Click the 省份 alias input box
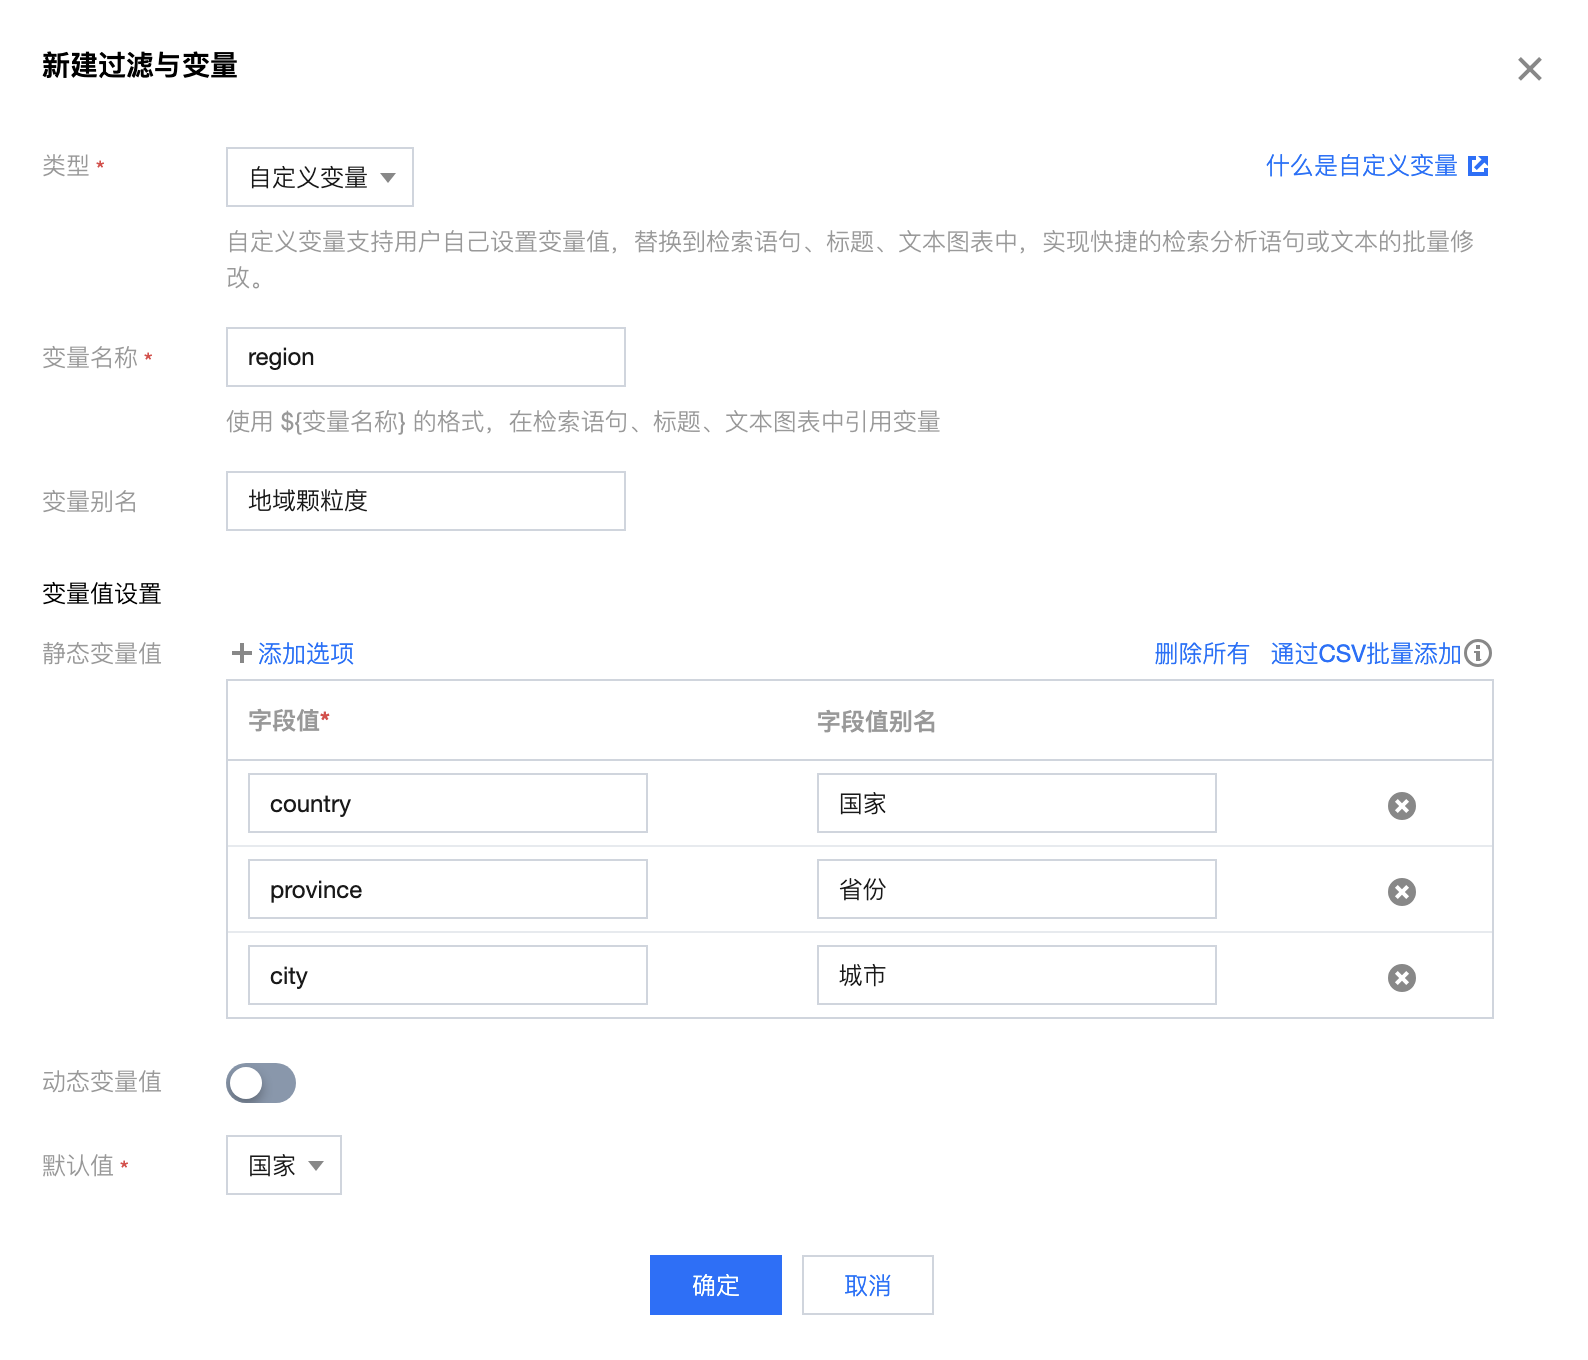 click(x=1016, y=889)
